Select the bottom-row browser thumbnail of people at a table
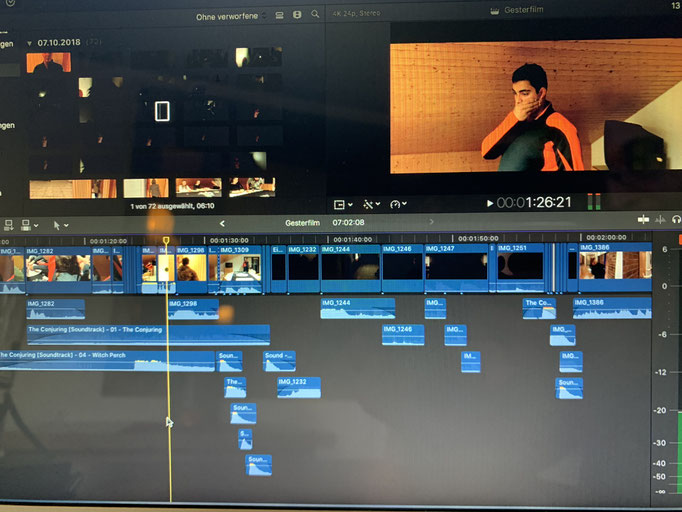This screenshot has height=512, width=682. click(x=199, y=187)
